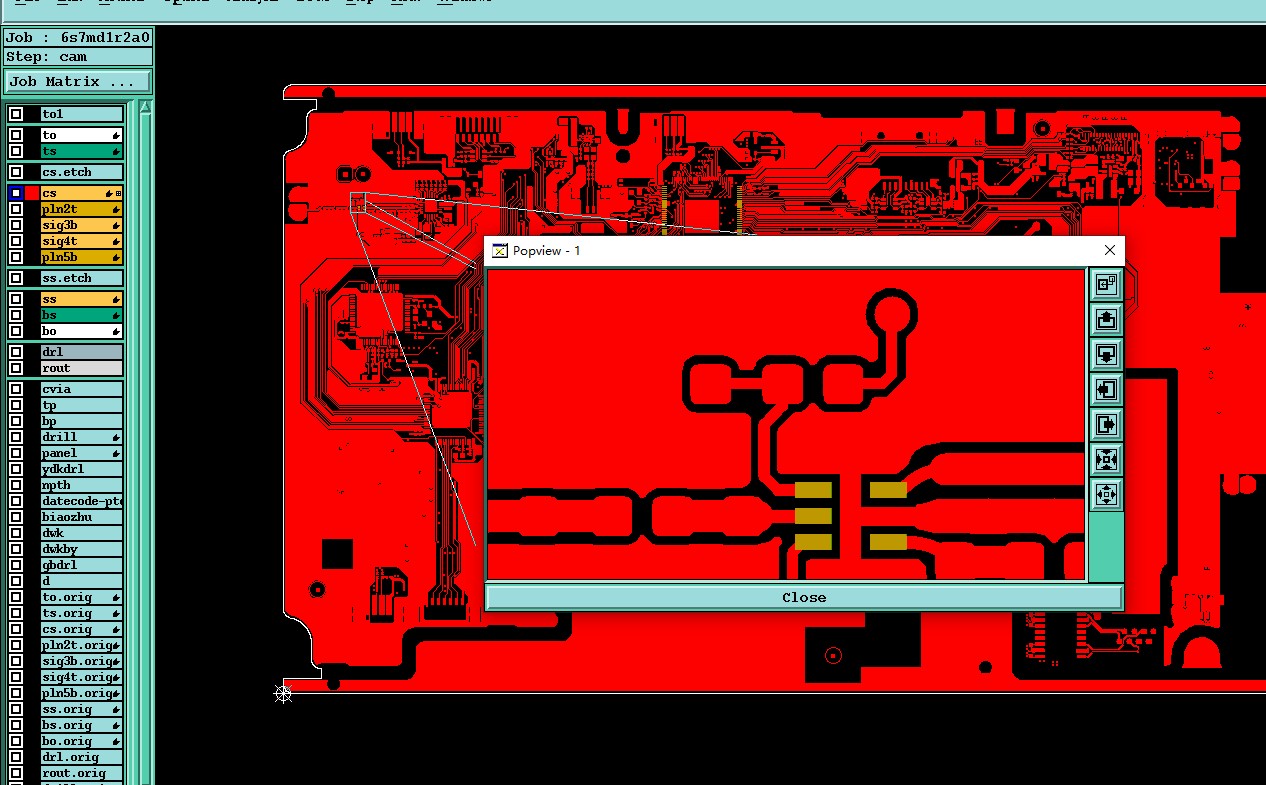Zoom in popview with inward arrows icon
The image size is (1266, 785).
point(1105,459)
